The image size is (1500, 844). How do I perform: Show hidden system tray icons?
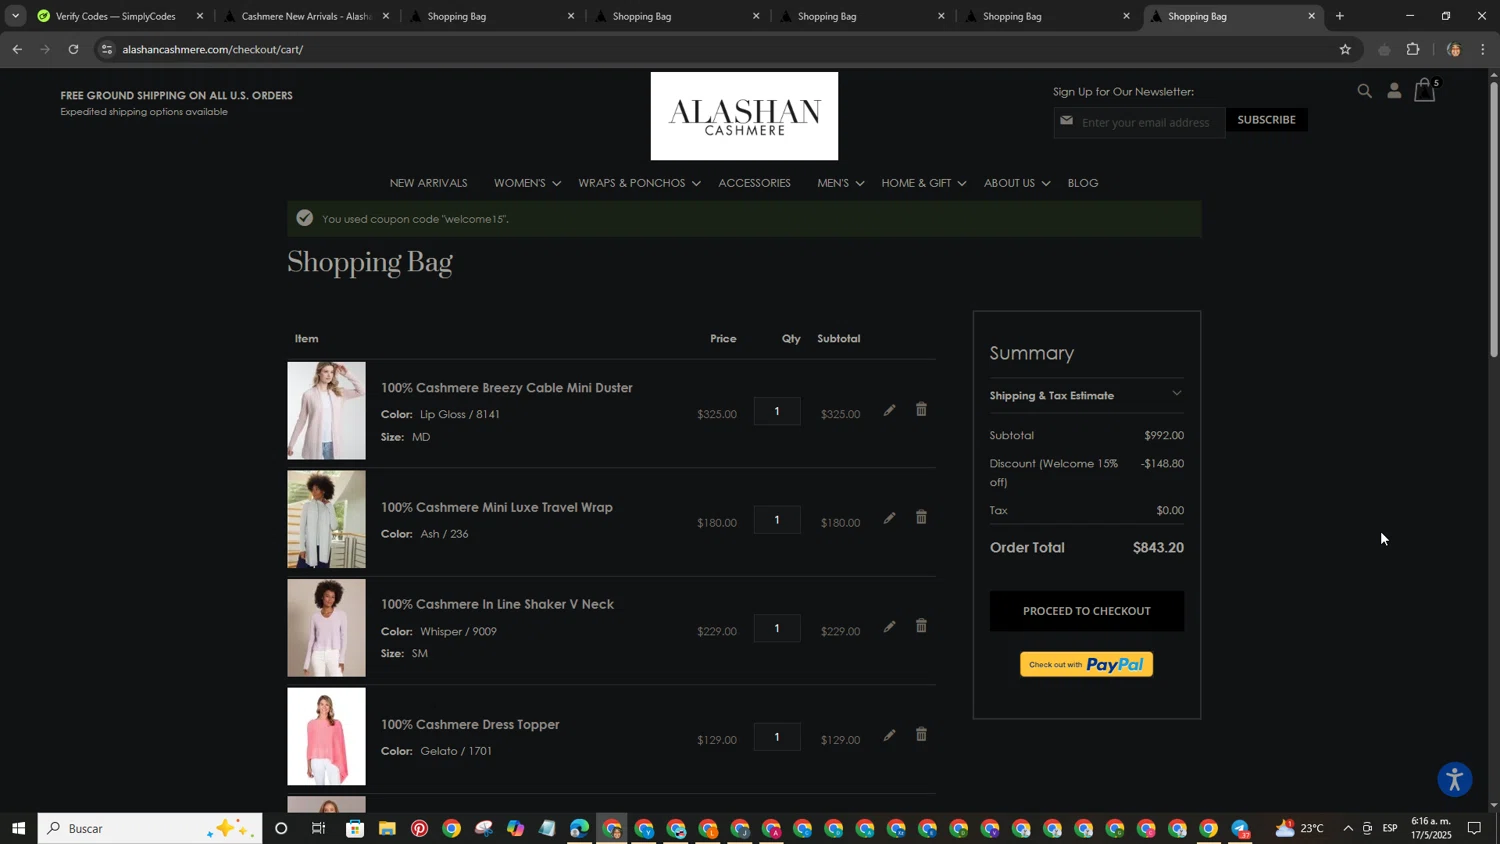click(x=1347, y=829)
